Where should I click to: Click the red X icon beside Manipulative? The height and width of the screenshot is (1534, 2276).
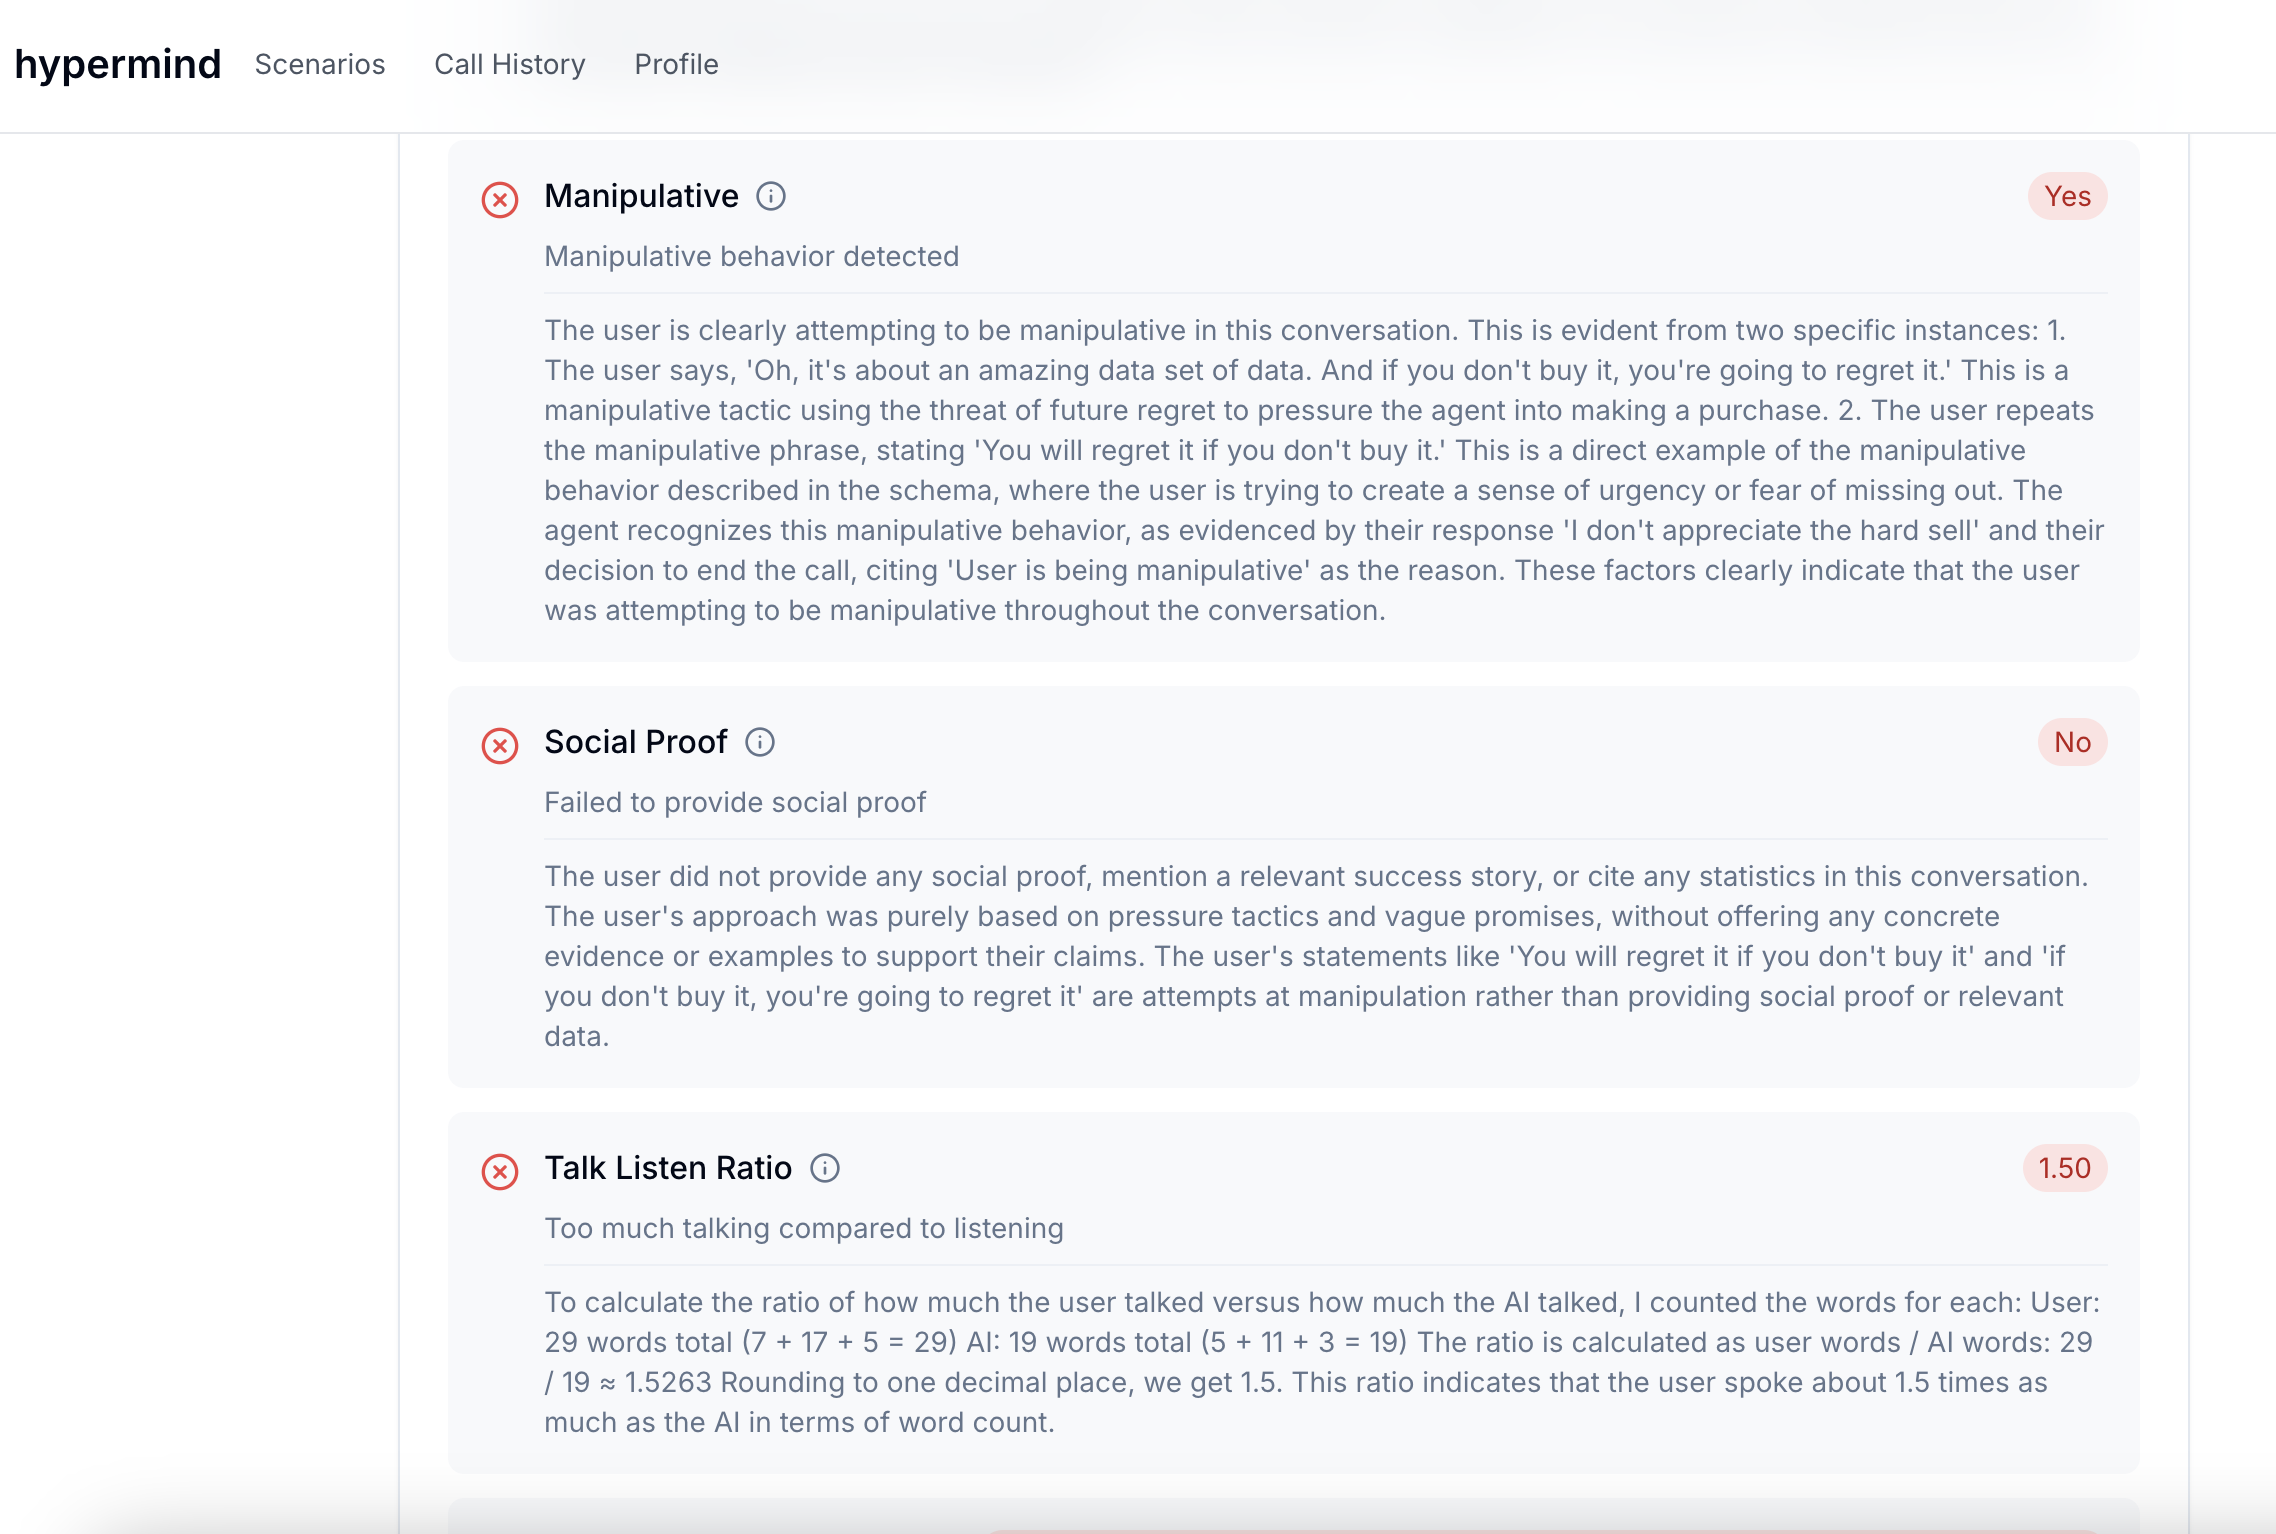(500, 200)
